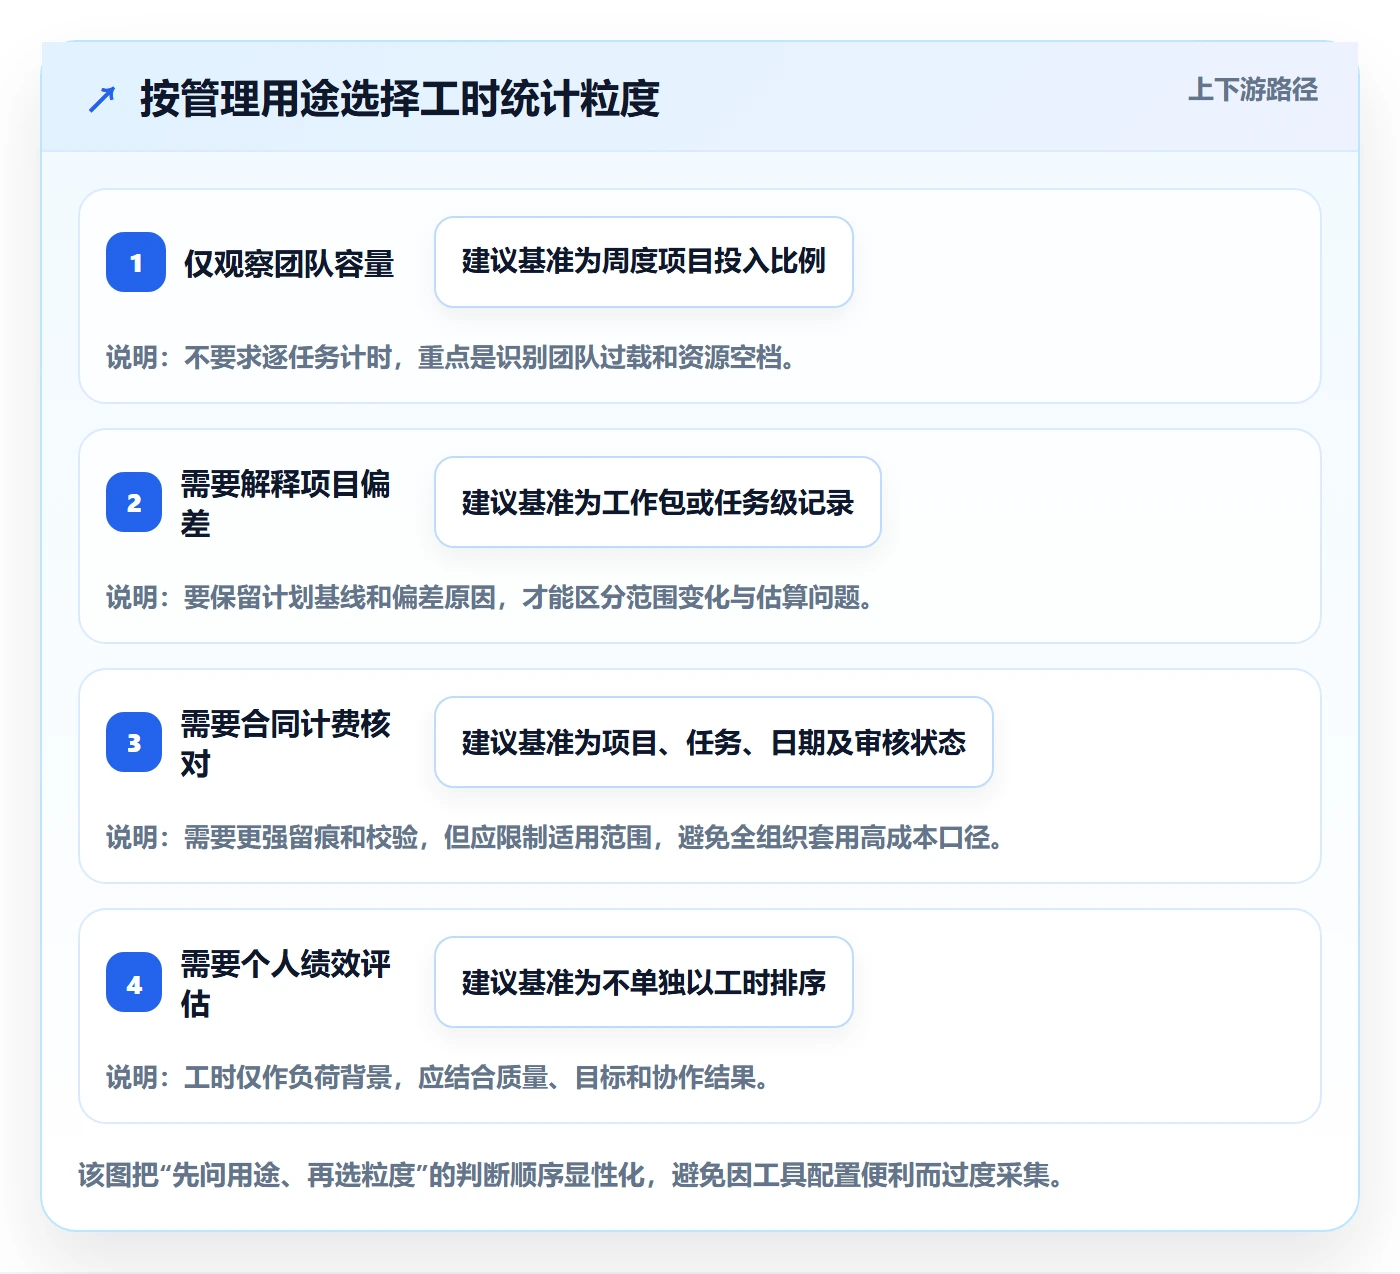Click the 仅观察团队容量 step title
This screenshot has height=1274, width=1400.
[x=289, y=263]
